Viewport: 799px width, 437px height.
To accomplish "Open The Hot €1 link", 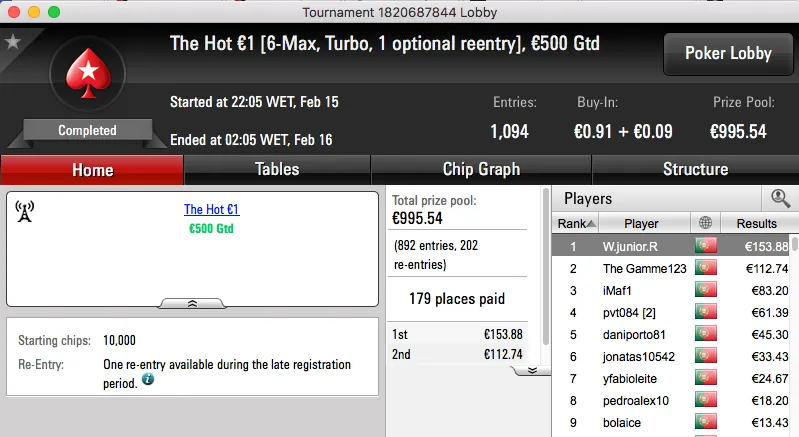I will [x=211, y=210].
